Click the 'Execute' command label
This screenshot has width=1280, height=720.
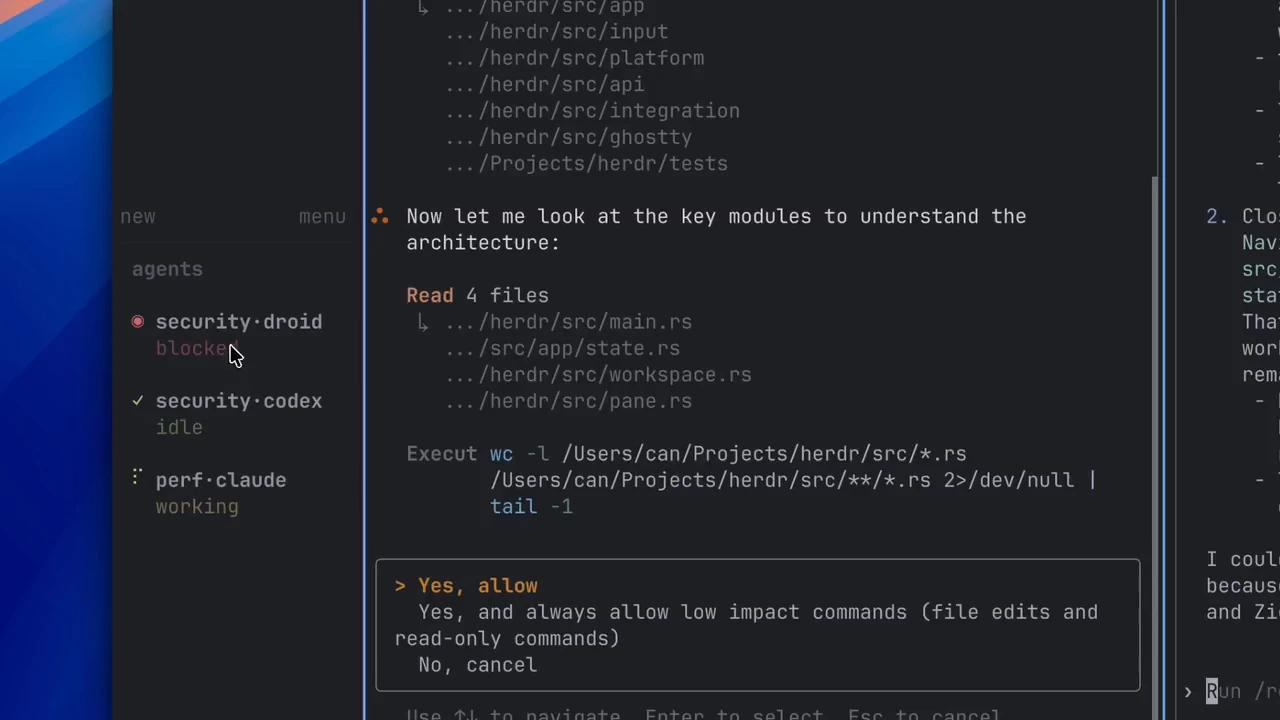tap(442, 454)
